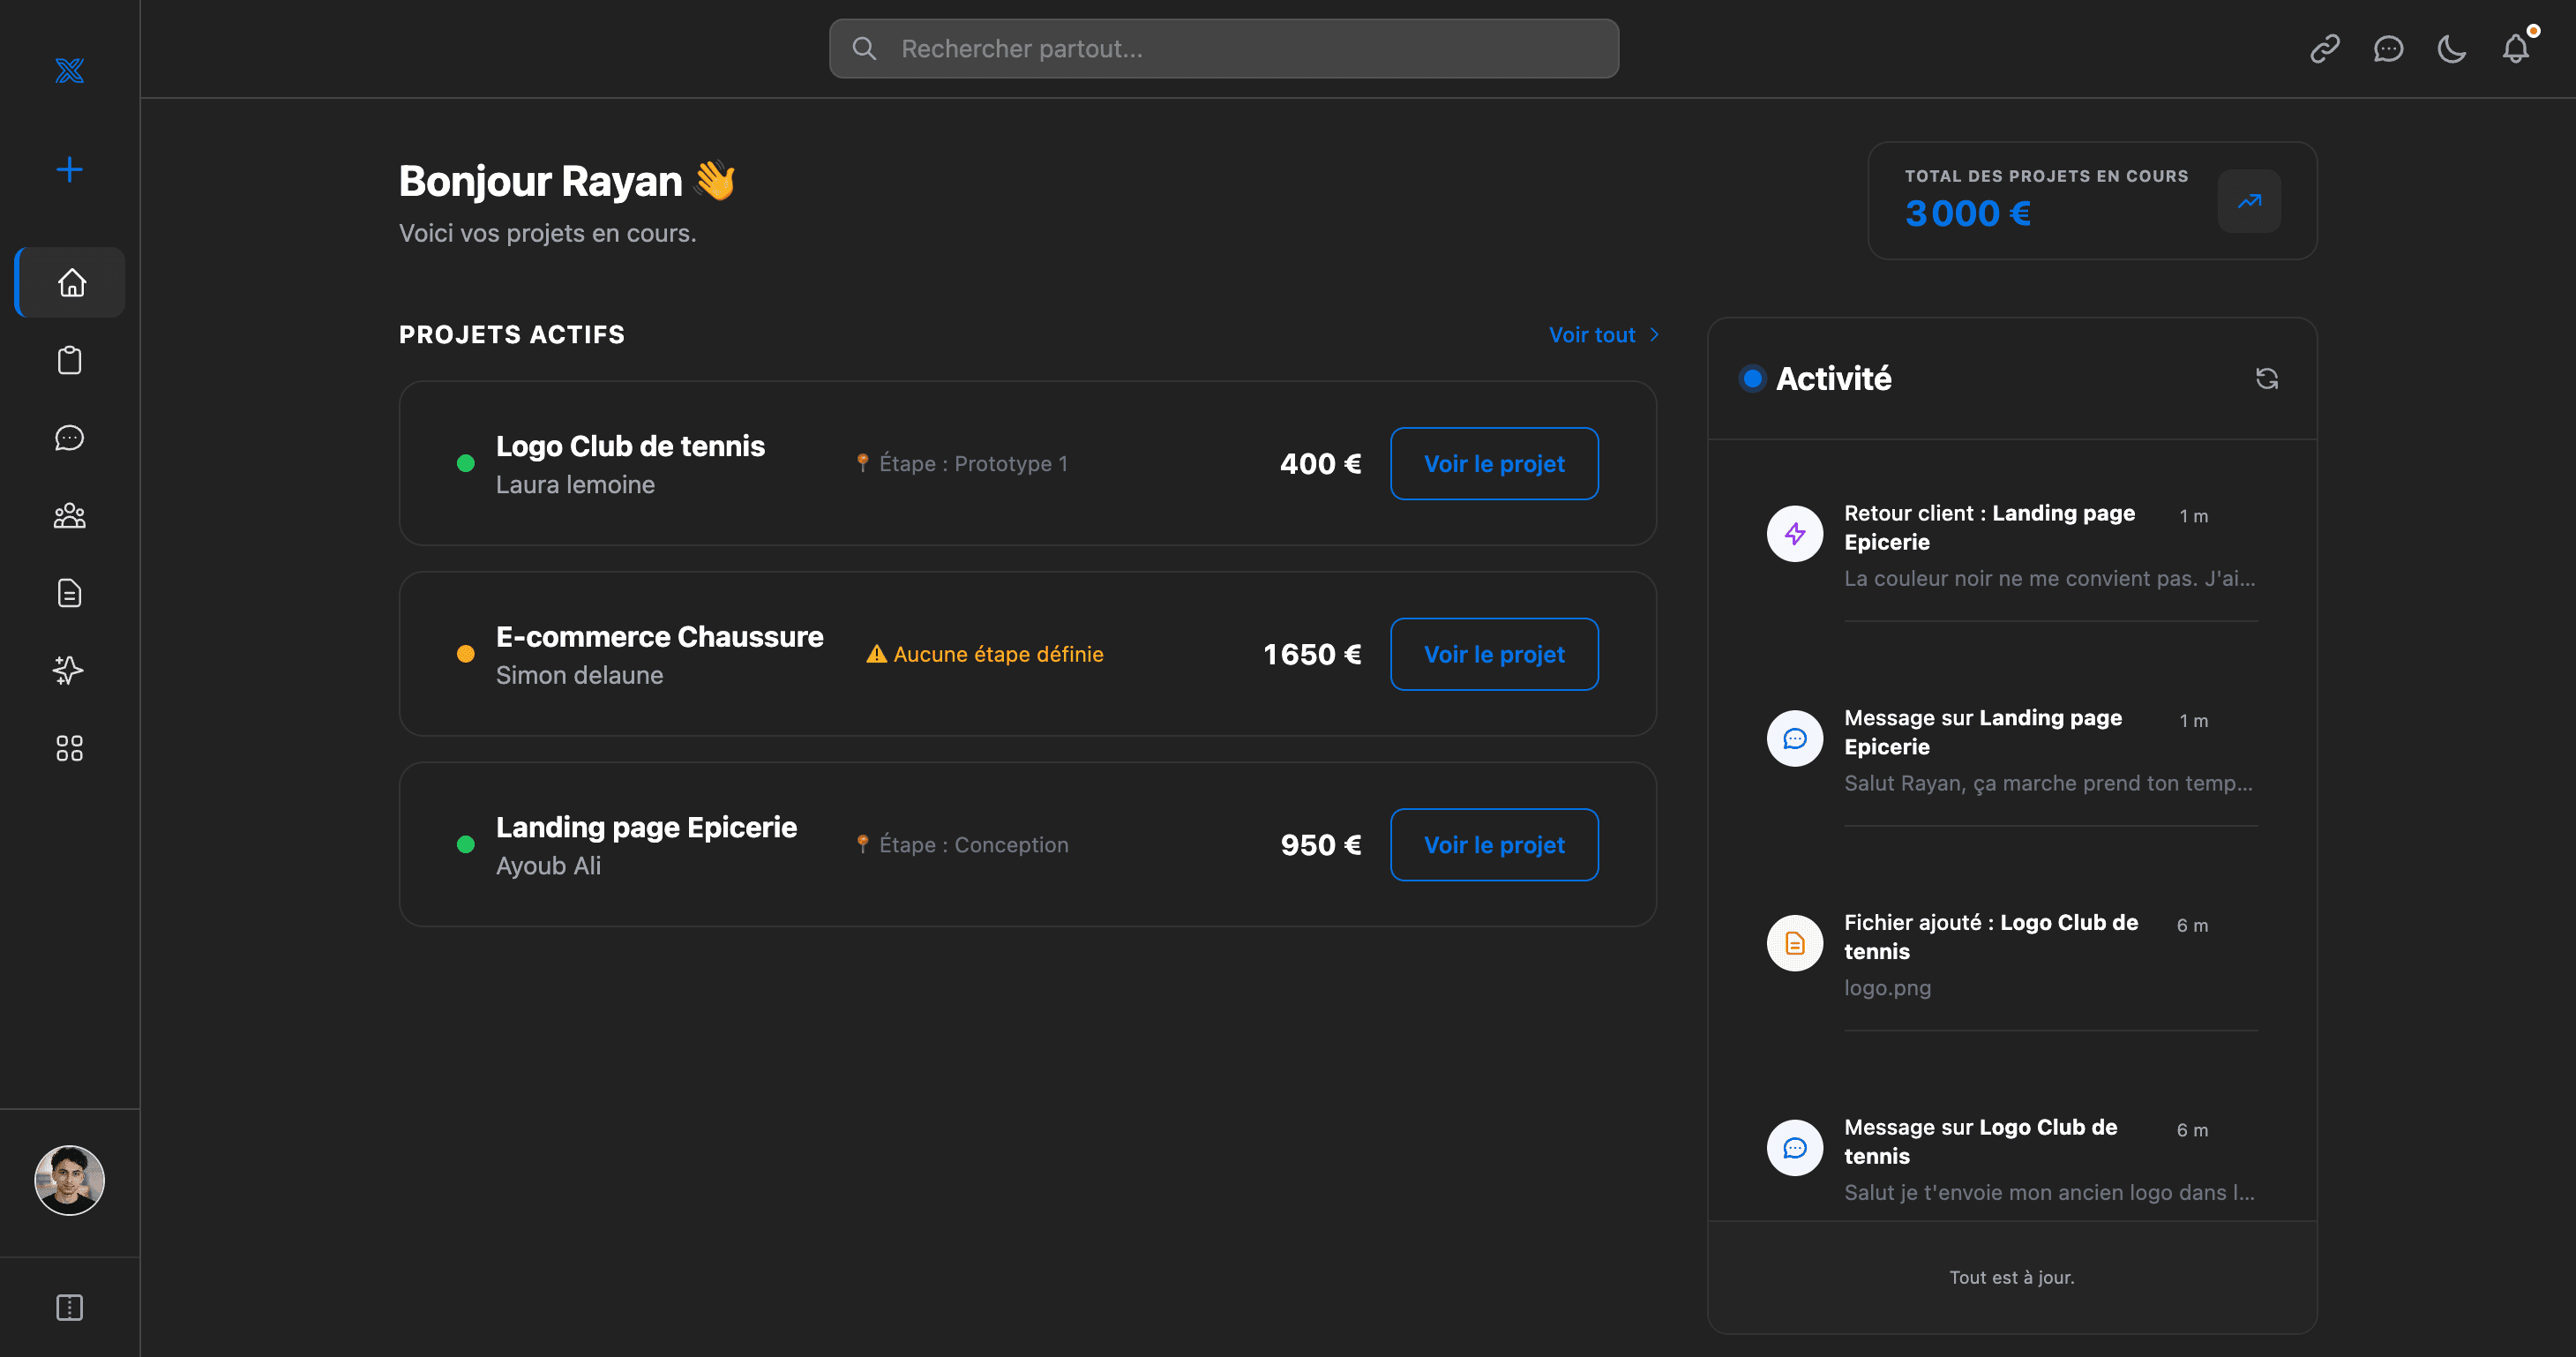2576x1357 pixels.
Task: Click the link icon in the top bar
Action: tap(2324, 48)
